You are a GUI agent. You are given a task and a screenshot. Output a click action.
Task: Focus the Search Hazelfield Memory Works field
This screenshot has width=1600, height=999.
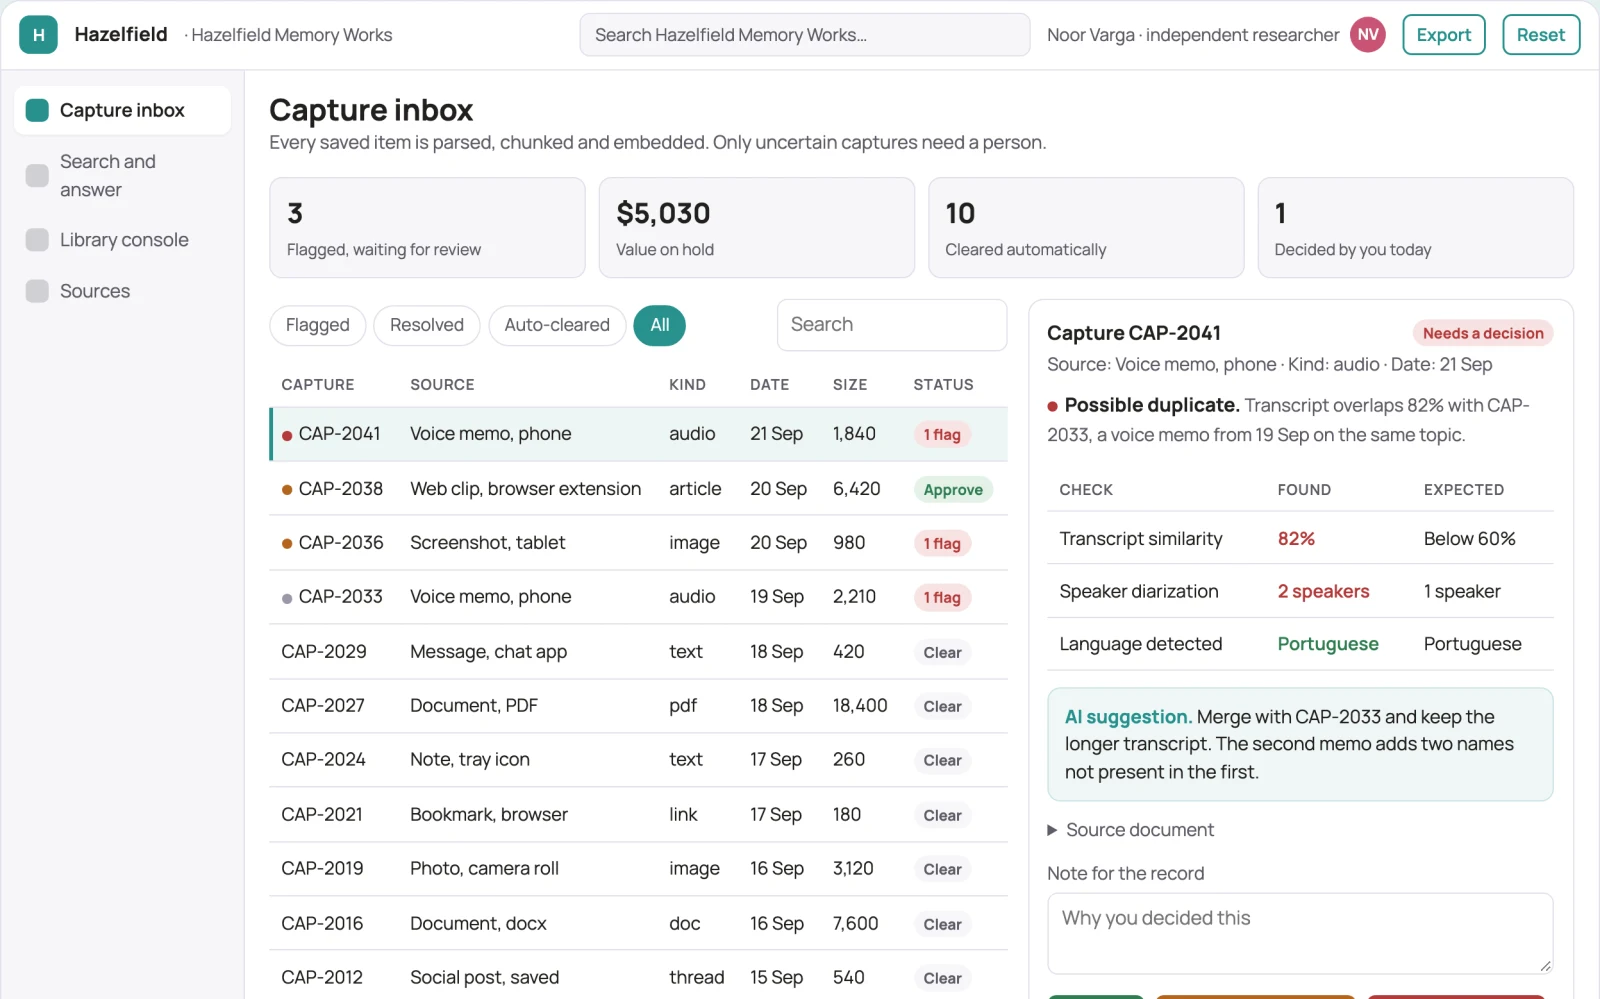click(805, 35)
